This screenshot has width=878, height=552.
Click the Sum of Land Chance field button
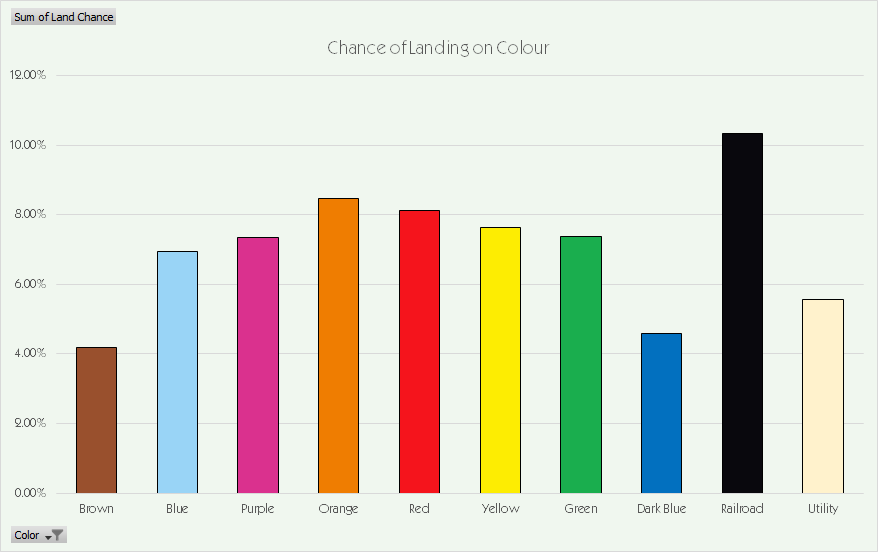click(x=63, y=17)
